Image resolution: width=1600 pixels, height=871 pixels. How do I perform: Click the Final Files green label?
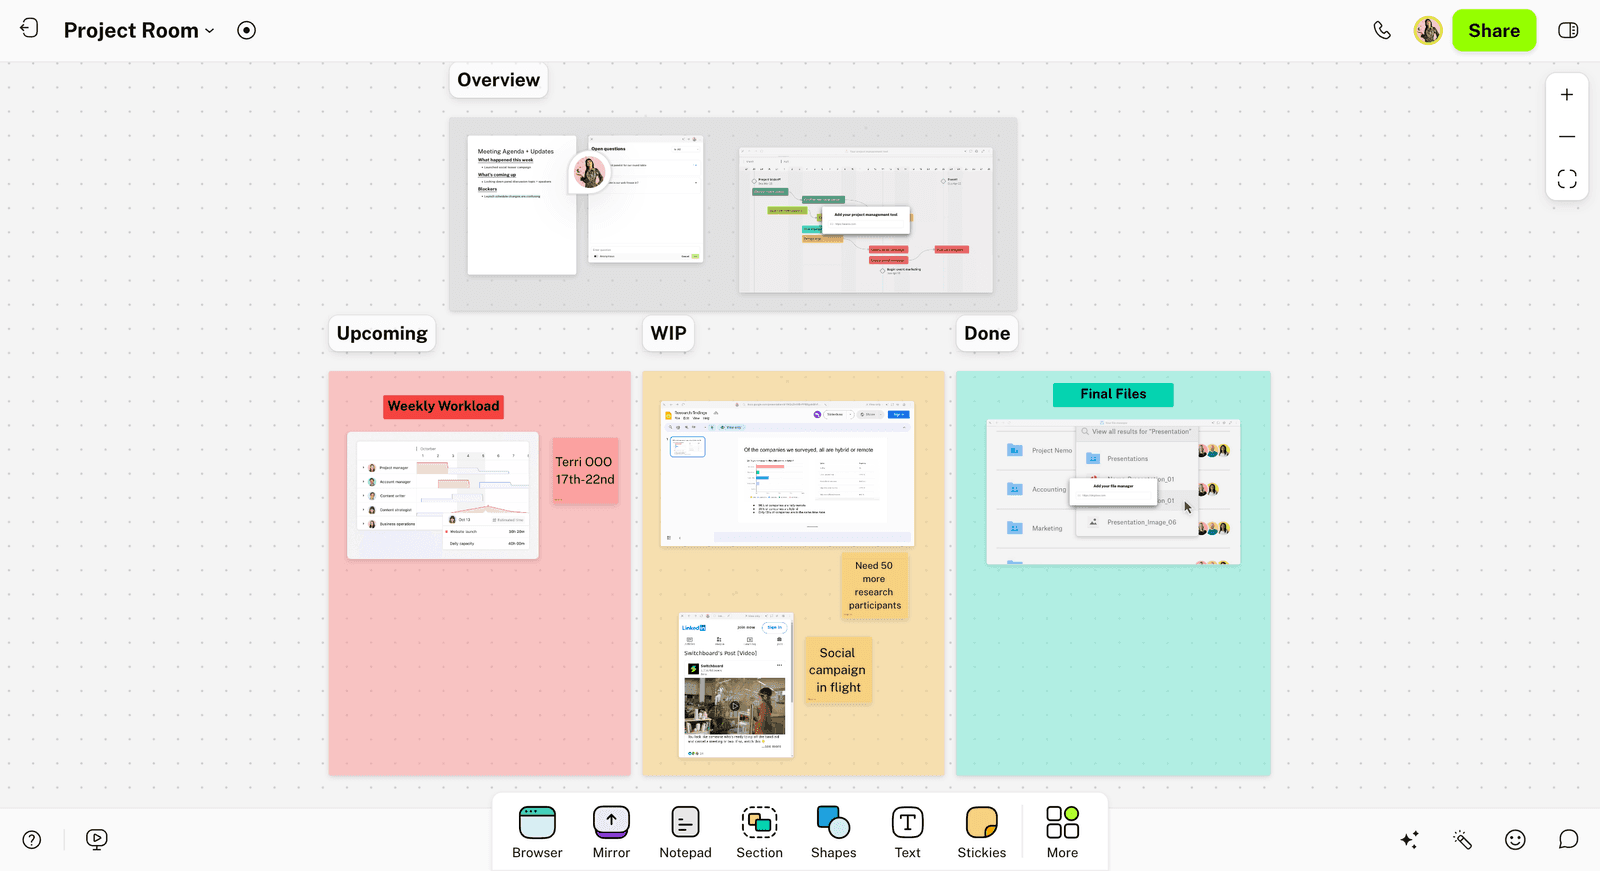1113,394
